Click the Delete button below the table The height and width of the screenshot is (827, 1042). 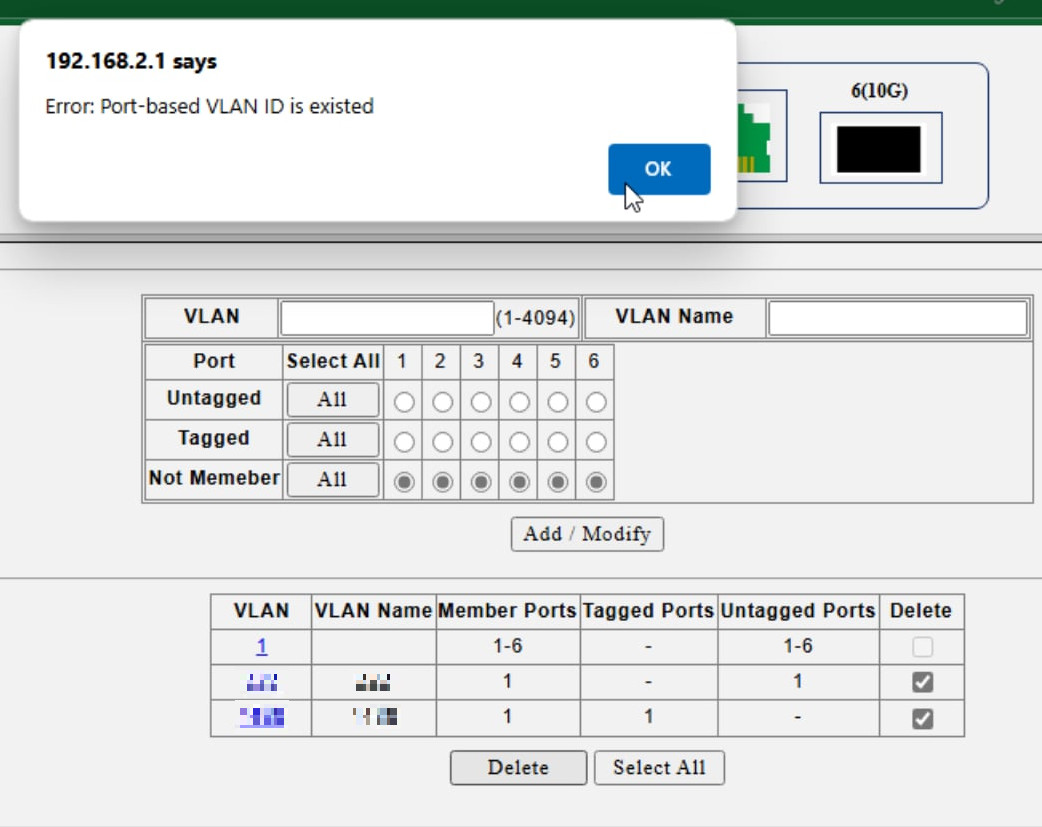(x=518, y=768)
